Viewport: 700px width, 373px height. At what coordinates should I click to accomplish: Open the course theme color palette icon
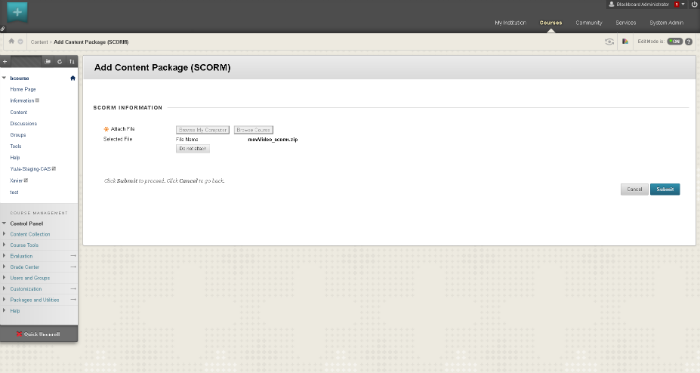(x=625, y=41)
